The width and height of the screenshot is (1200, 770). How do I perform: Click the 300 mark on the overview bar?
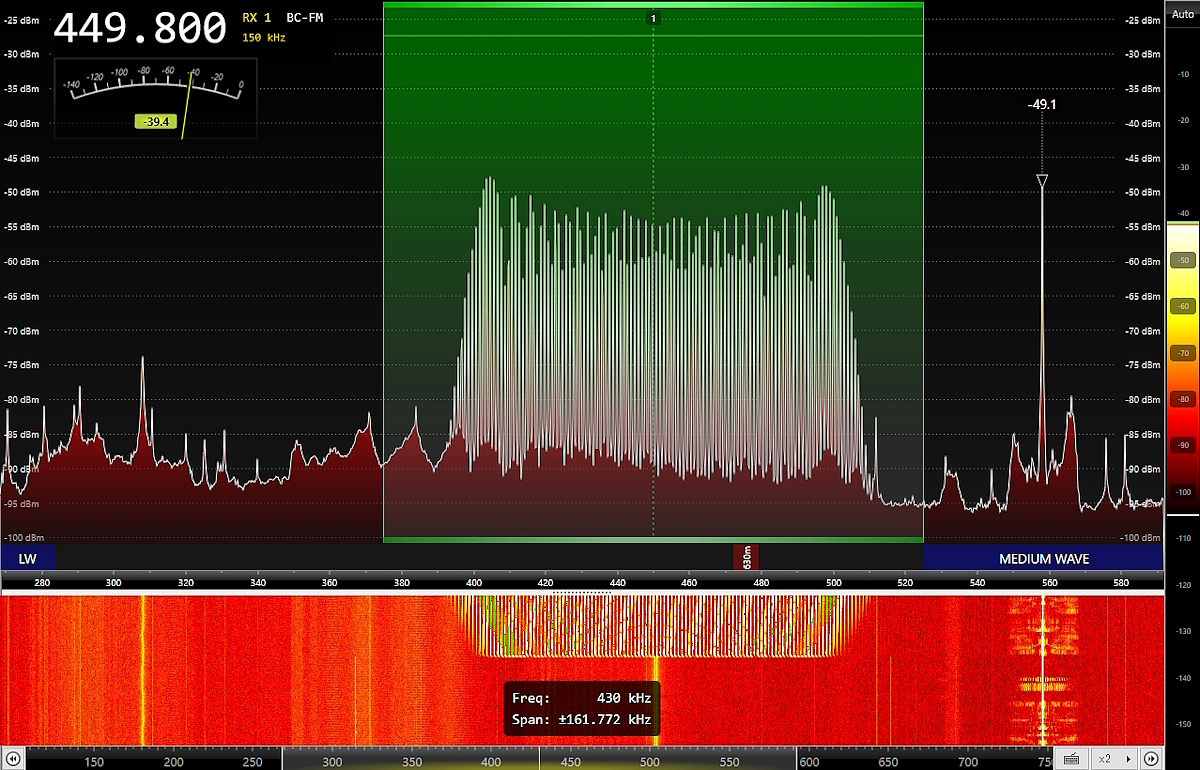pos(332,761)
